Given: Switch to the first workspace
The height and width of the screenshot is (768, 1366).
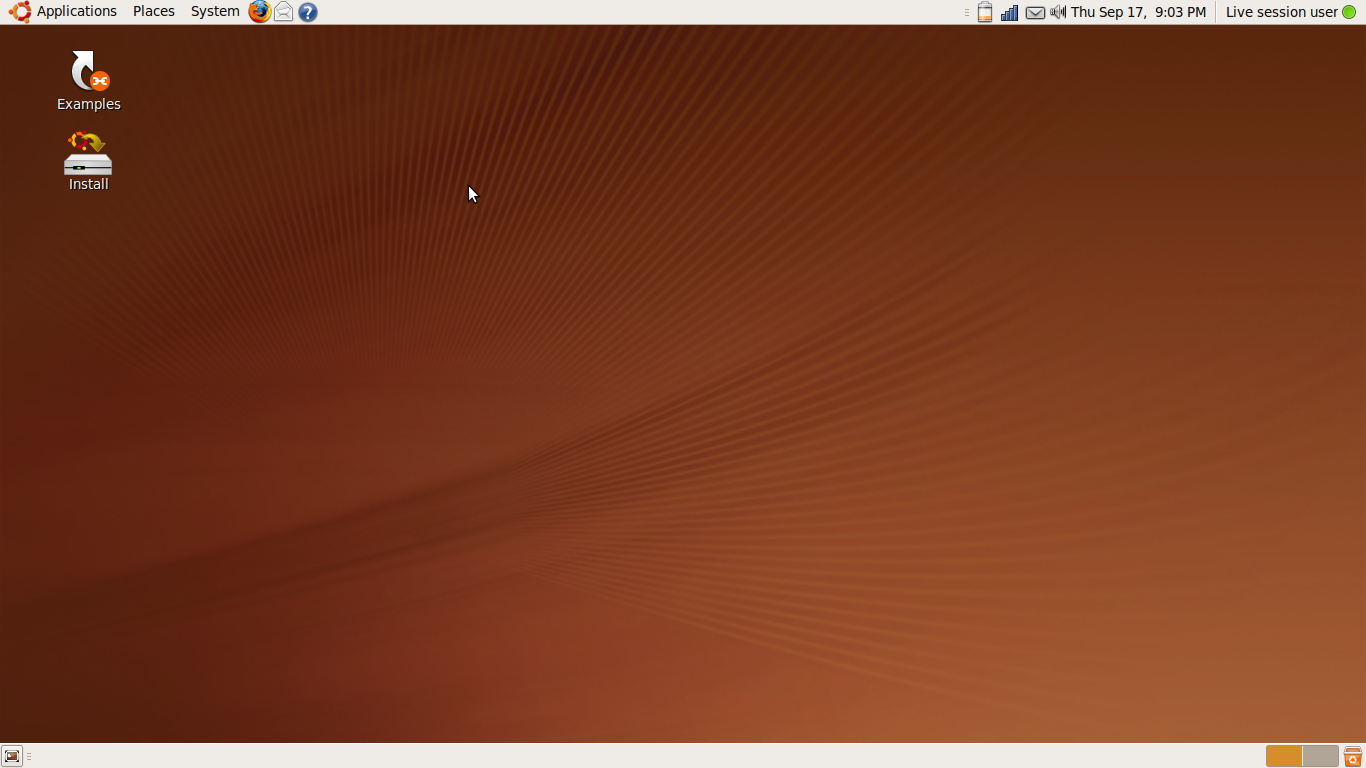Looking at the screenshot, I should (x=1284, y=756).
